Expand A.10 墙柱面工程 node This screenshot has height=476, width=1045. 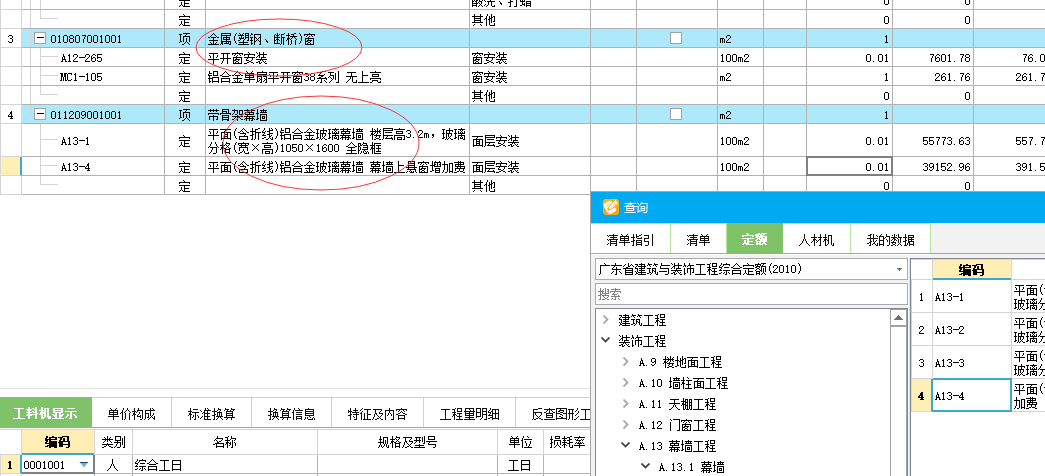click(x=625, y=383)
